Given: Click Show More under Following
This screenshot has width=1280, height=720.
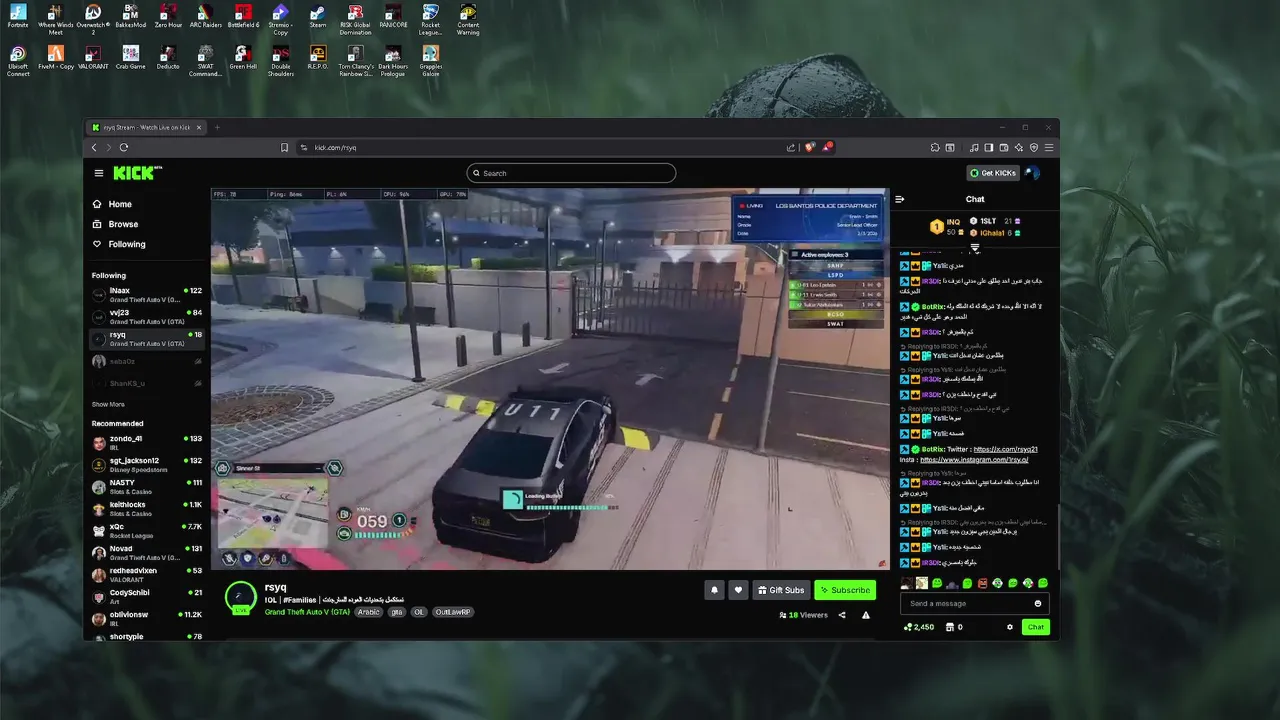Looking at the screenshot, I should (x=108, y=404).
